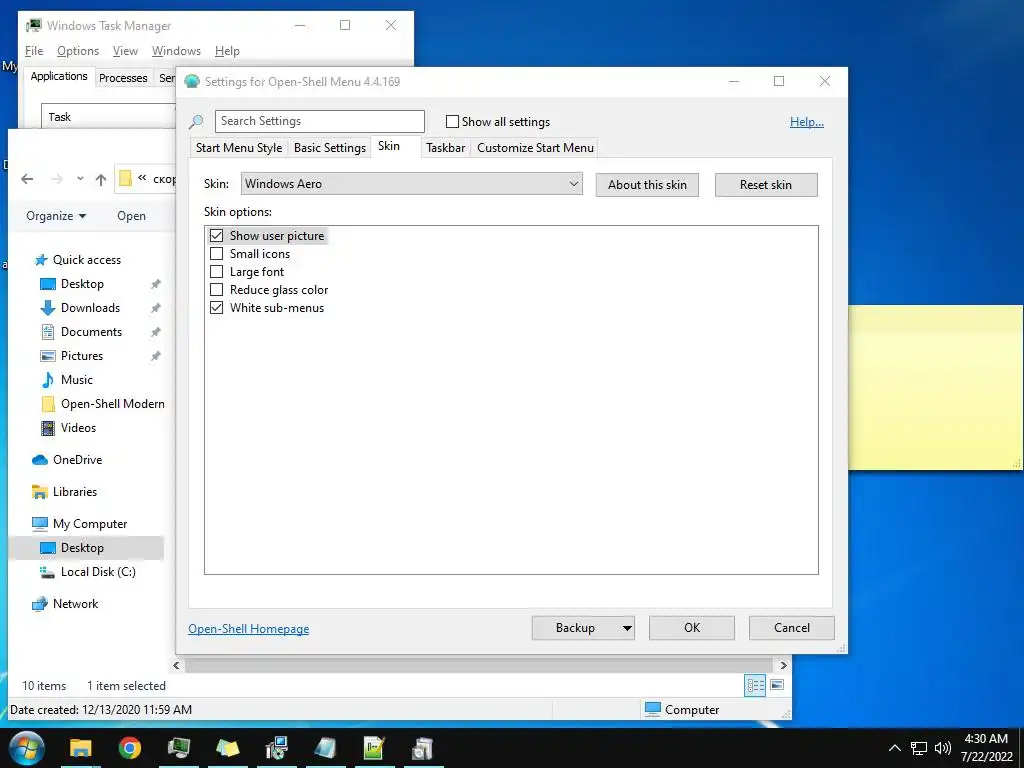1024x768 pixels.
Task: Open the Help... link
Action: click(807, 122)
